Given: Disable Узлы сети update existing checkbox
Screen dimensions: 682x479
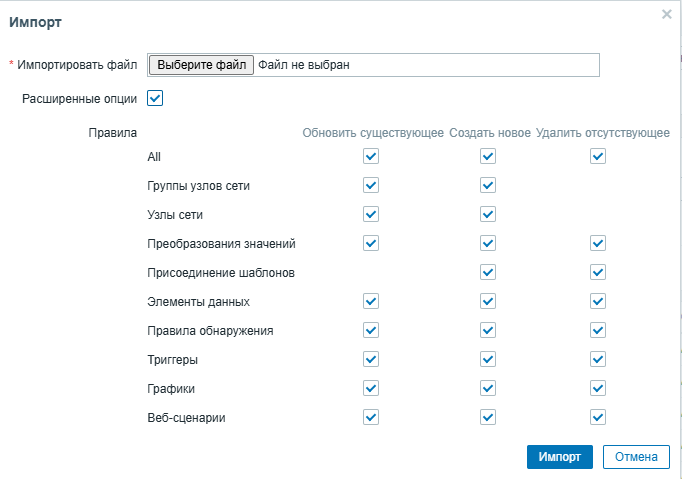Looking at the screenshot, I should click(371, 214).
